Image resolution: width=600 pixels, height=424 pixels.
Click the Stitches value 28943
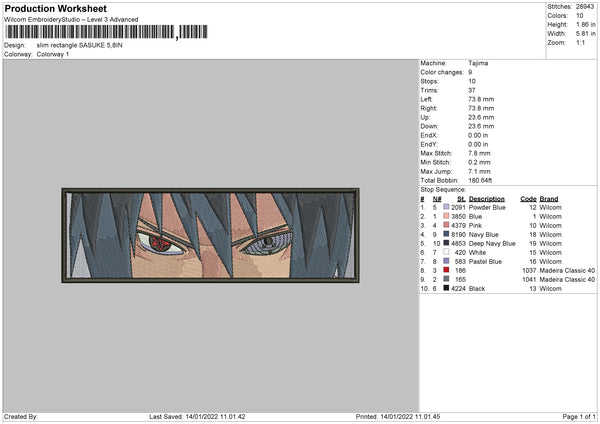coord(585,7)
